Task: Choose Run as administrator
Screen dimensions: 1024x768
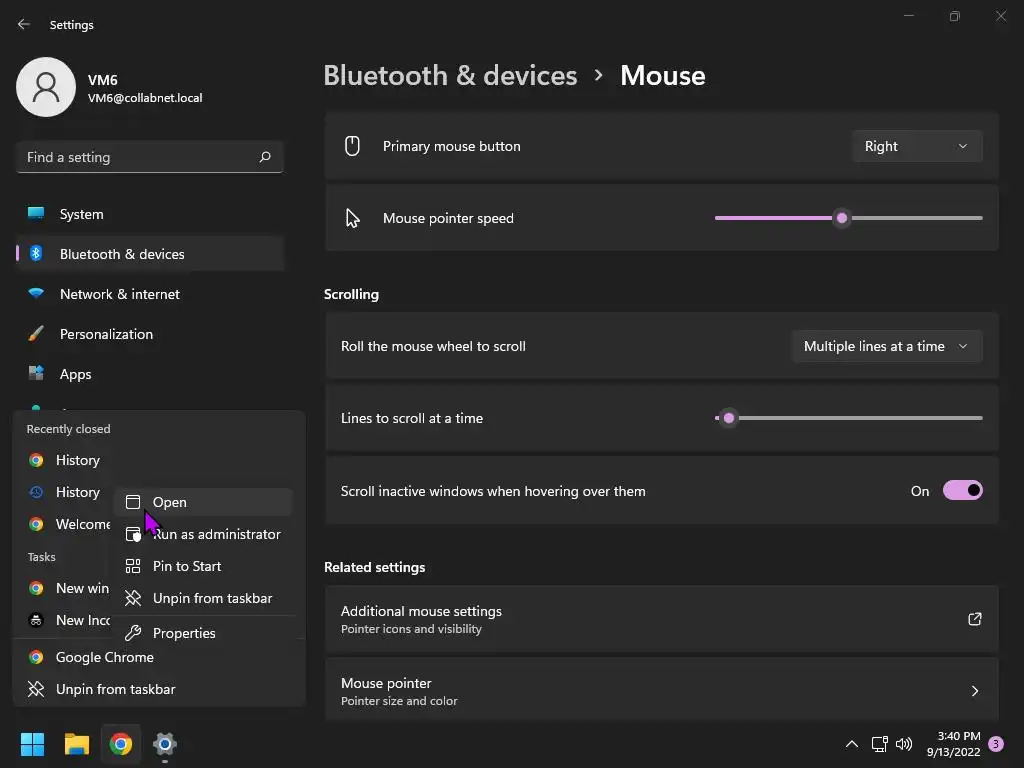Action: point(216,534)
